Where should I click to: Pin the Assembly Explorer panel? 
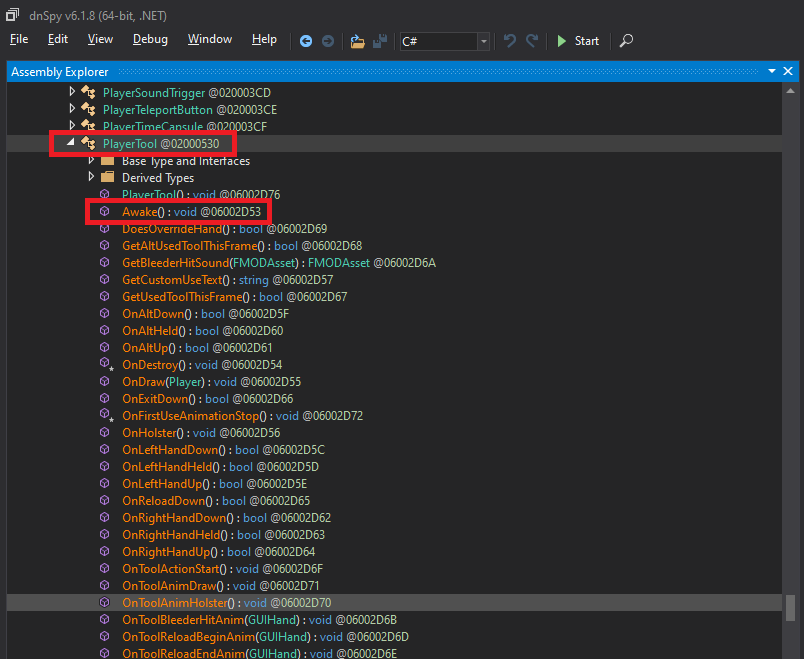coord(770,71)
